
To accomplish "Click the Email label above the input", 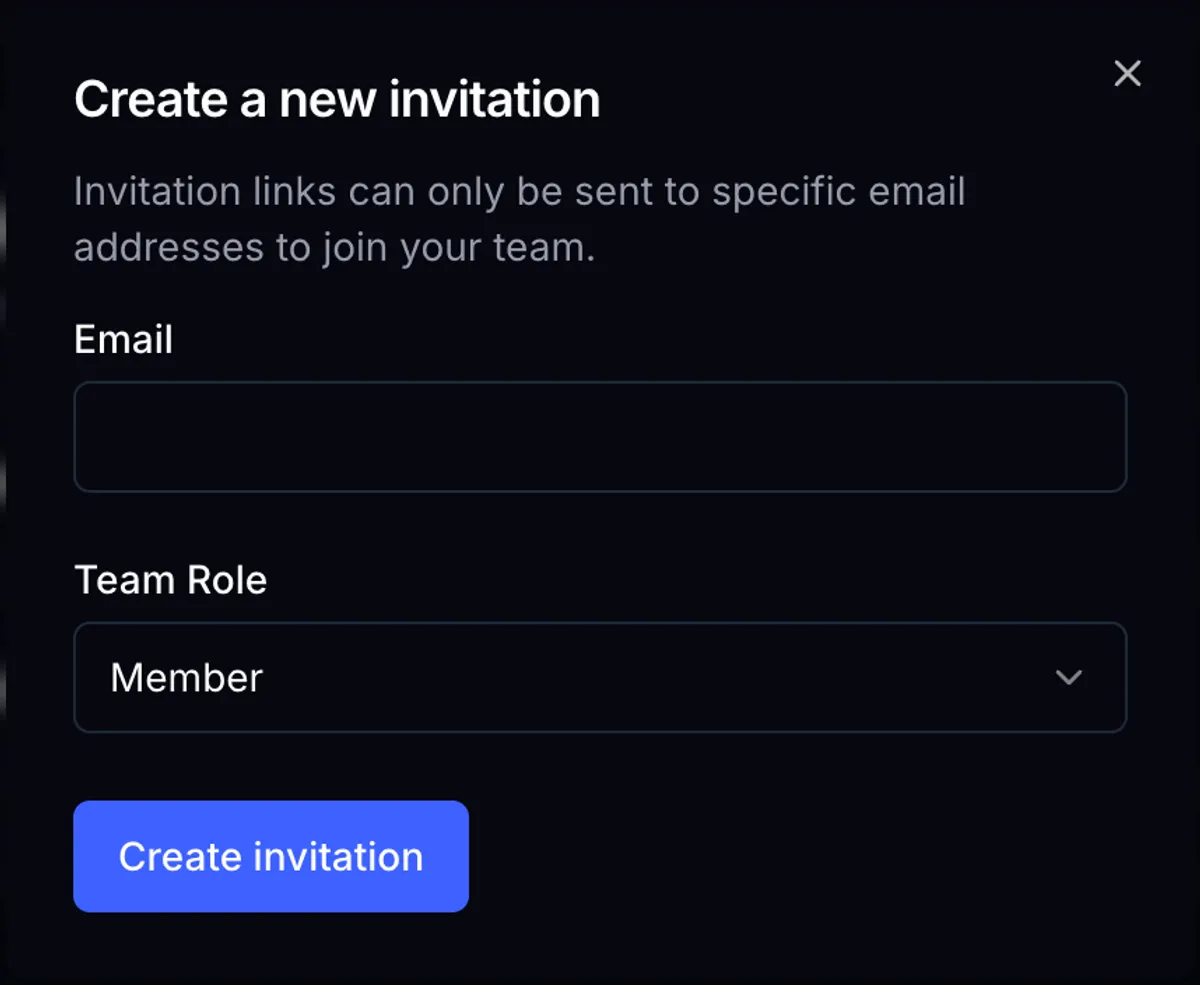I will tap(123, 340).
